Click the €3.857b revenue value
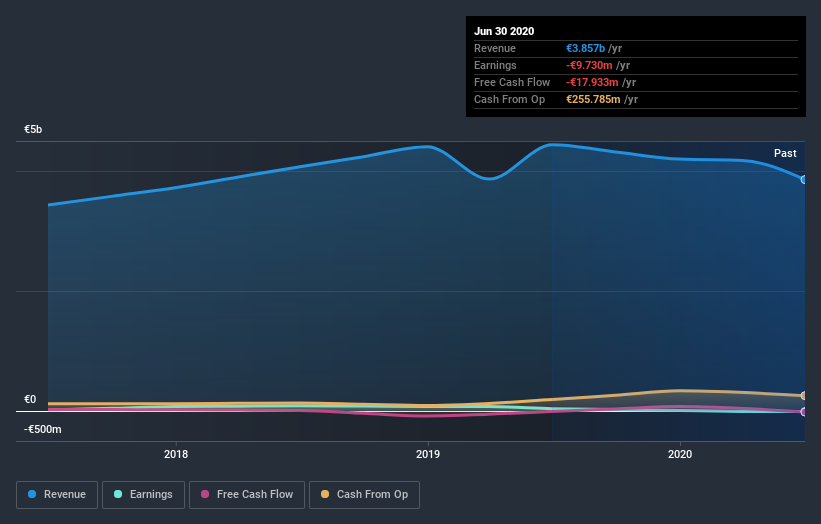 [x=585, y=48]
